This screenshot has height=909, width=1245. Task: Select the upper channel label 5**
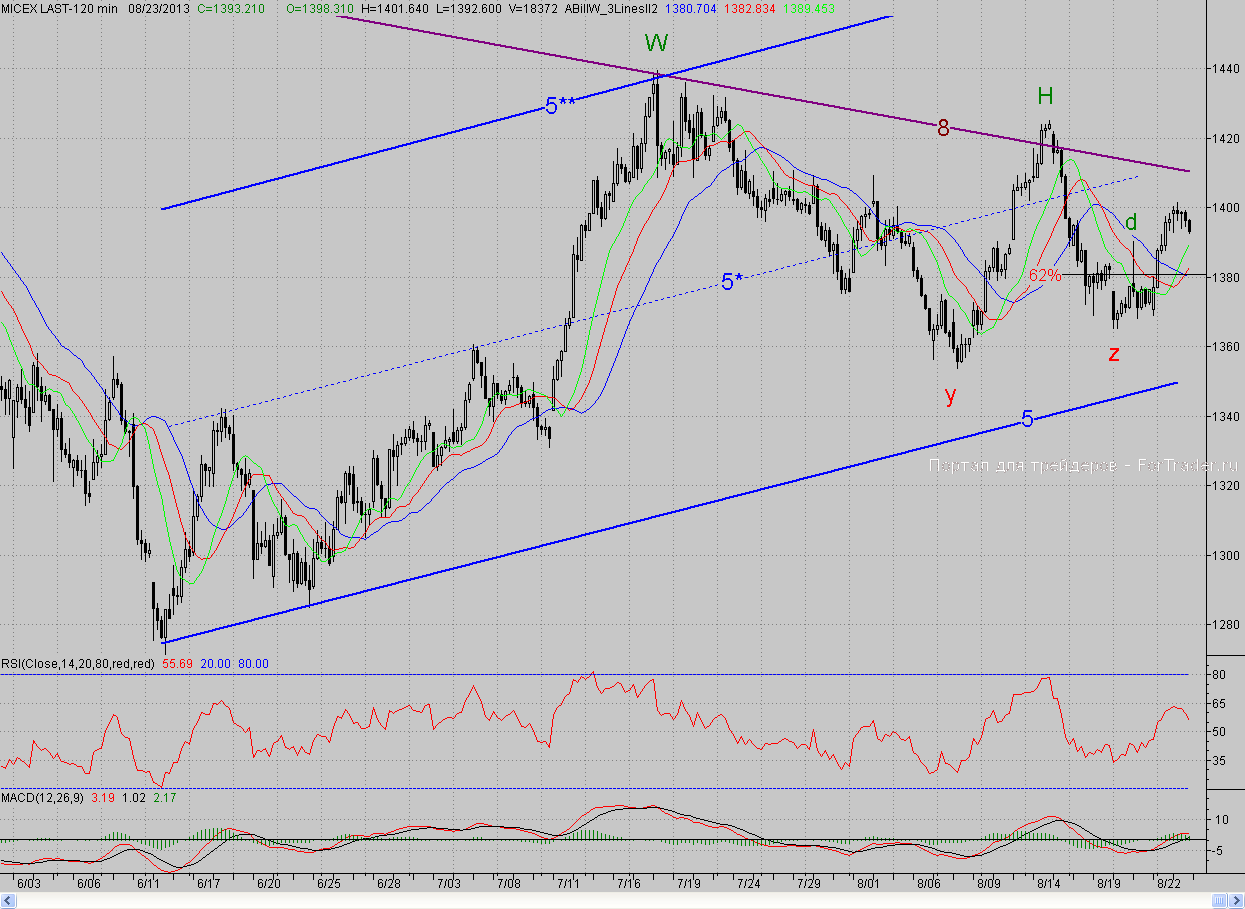click(x=560, y=105)
